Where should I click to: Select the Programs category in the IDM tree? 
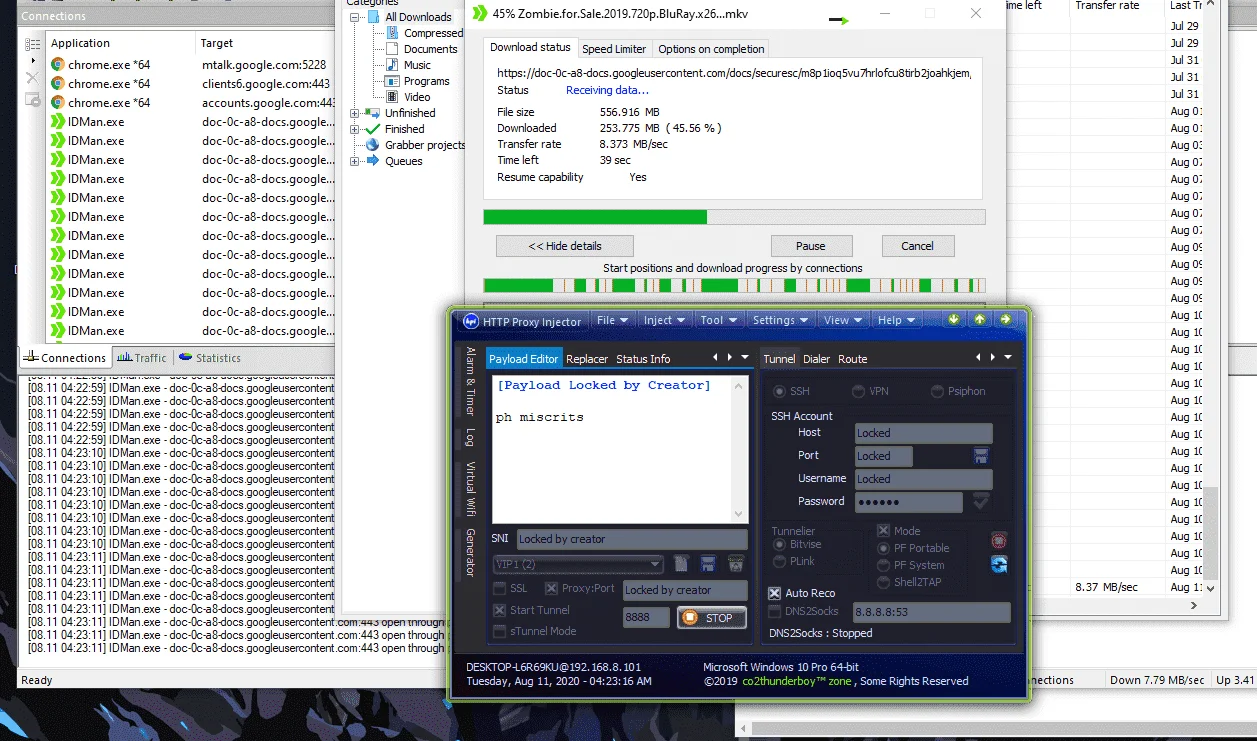pos(426,81)
